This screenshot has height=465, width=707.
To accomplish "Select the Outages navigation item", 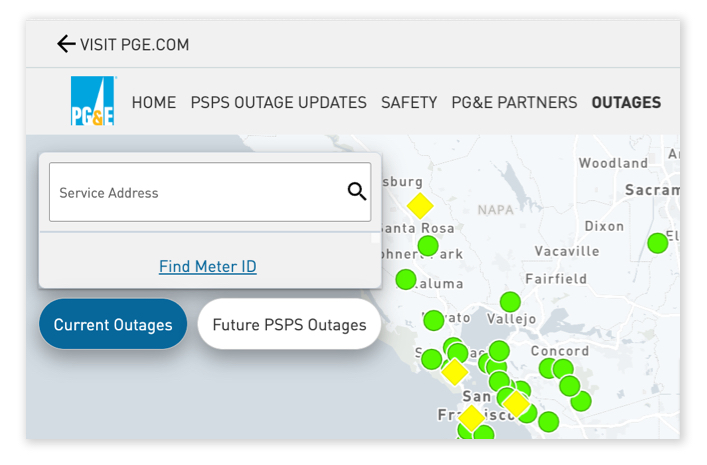I will tap(626, 102).
